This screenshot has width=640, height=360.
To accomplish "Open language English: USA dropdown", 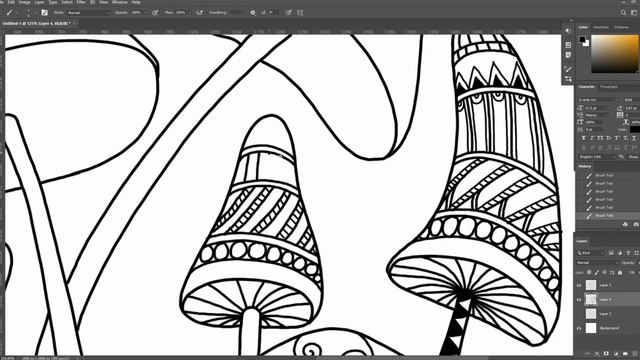I will (597, 157).
